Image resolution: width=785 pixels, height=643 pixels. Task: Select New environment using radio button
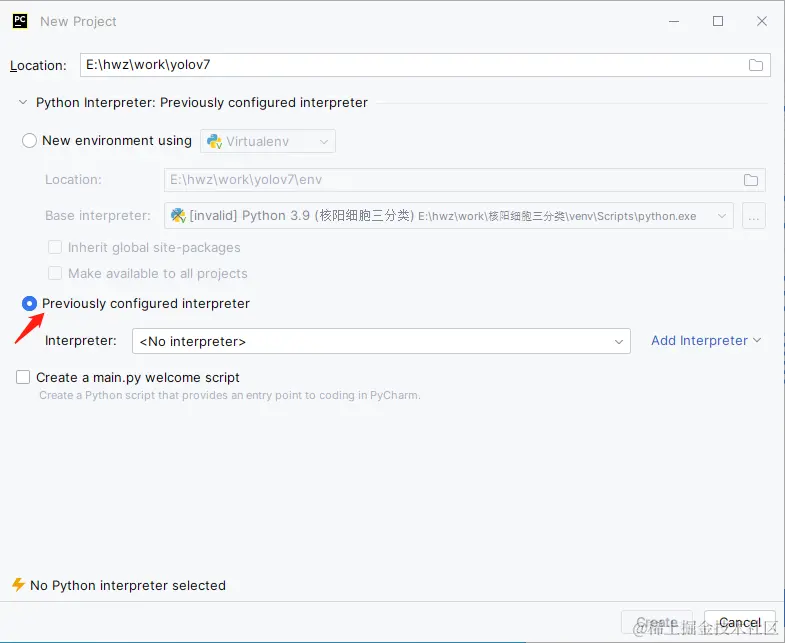click(30, 141)
